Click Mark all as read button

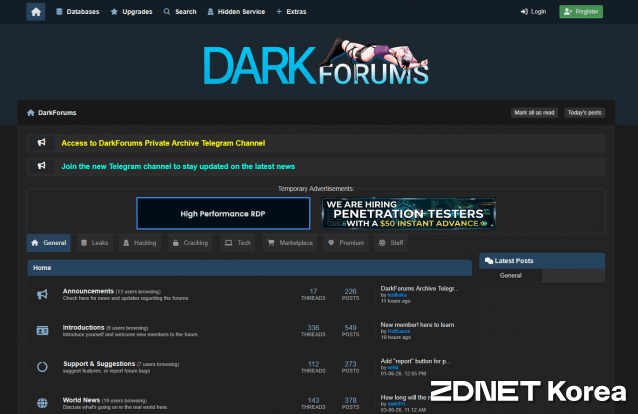(x=534, y=113)
